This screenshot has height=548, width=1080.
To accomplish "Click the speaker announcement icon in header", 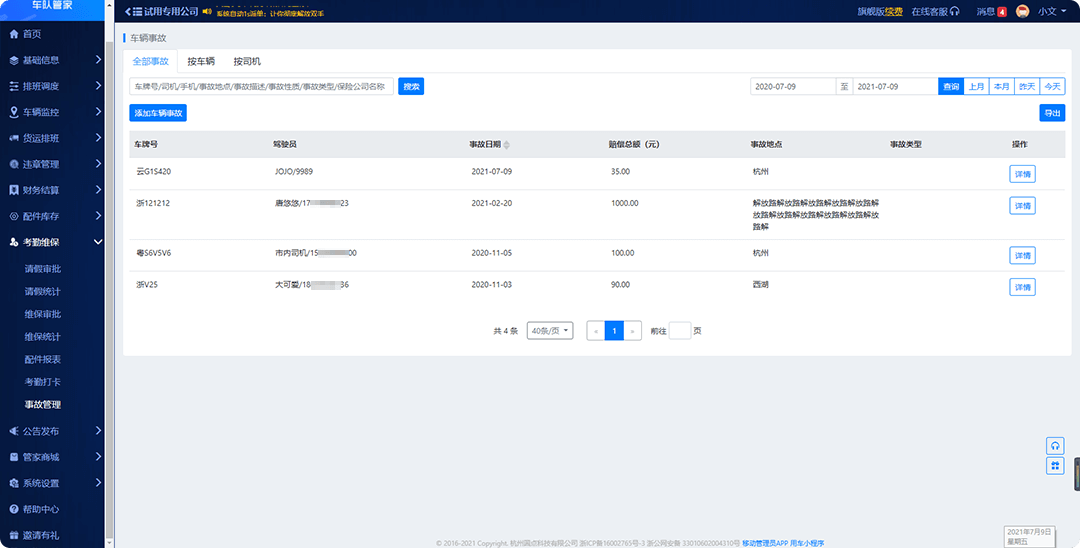I will [207, 11].
